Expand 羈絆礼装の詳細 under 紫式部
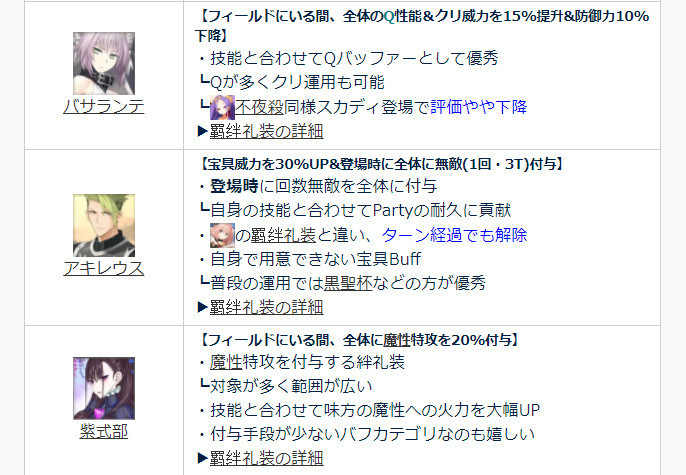The width and height of the screenshot is (686, 475). tap(266, 458)
